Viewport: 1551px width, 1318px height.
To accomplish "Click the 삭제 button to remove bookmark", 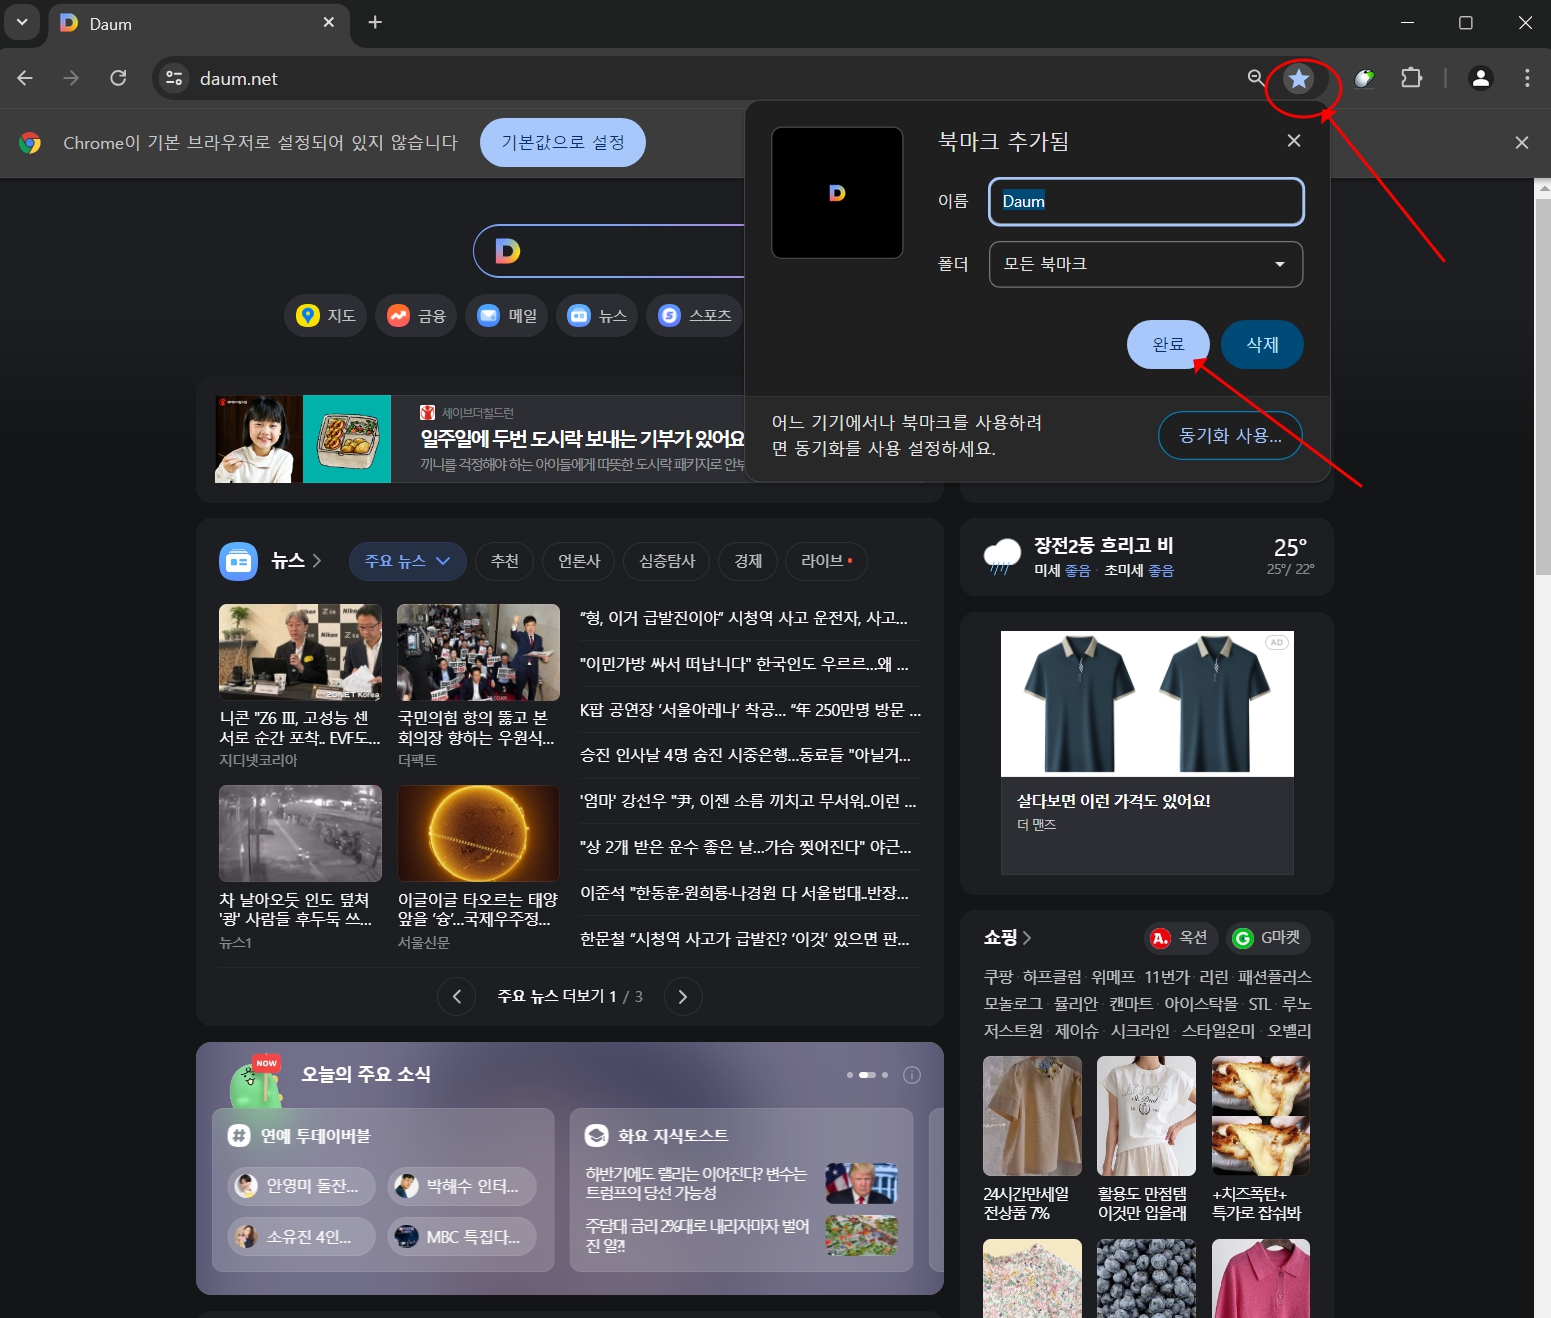I will (1262, 345).
